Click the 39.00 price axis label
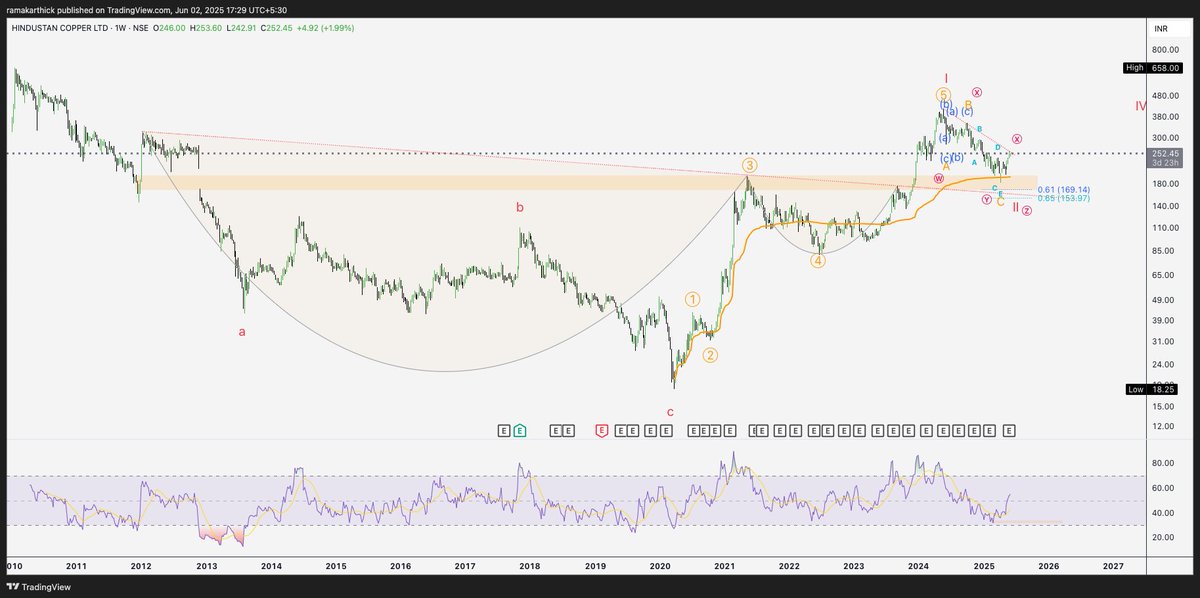 point(1161,321)
